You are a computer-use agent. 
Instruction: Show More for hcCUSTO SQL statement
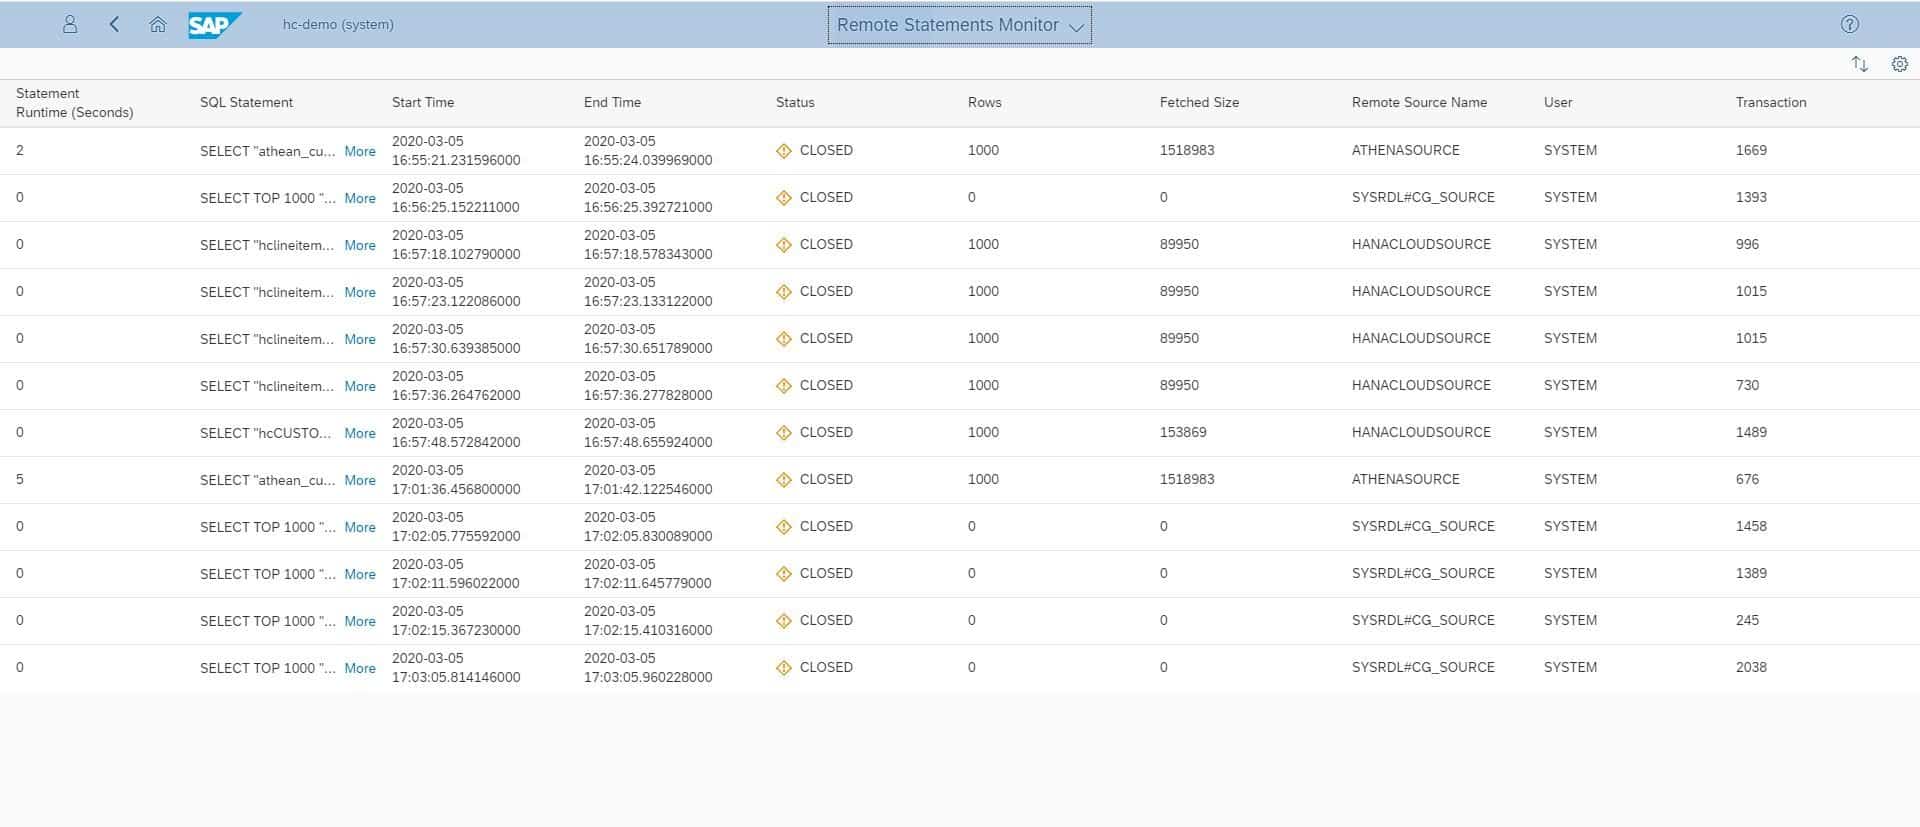(x=360, y=433)
